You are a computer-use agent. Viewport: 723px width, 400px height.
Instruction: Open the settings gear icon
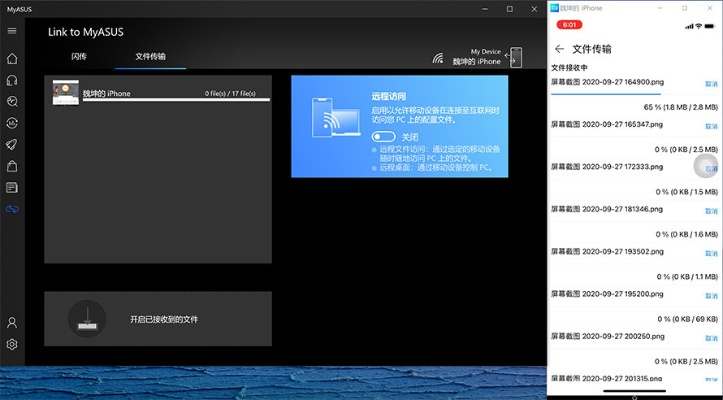click(12, 345)
